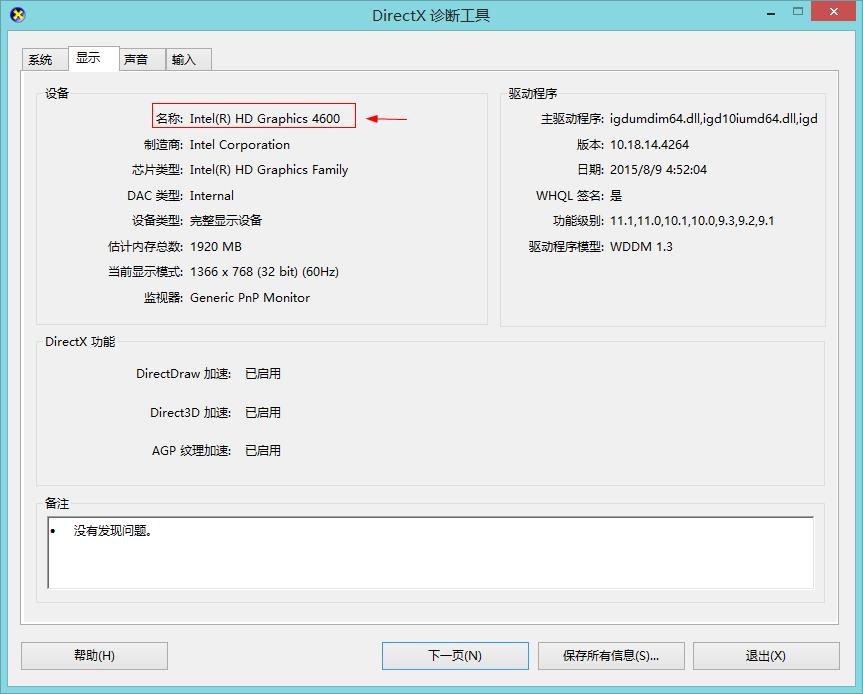
Task: Open the 声音 tab
Action: [142, 59]
